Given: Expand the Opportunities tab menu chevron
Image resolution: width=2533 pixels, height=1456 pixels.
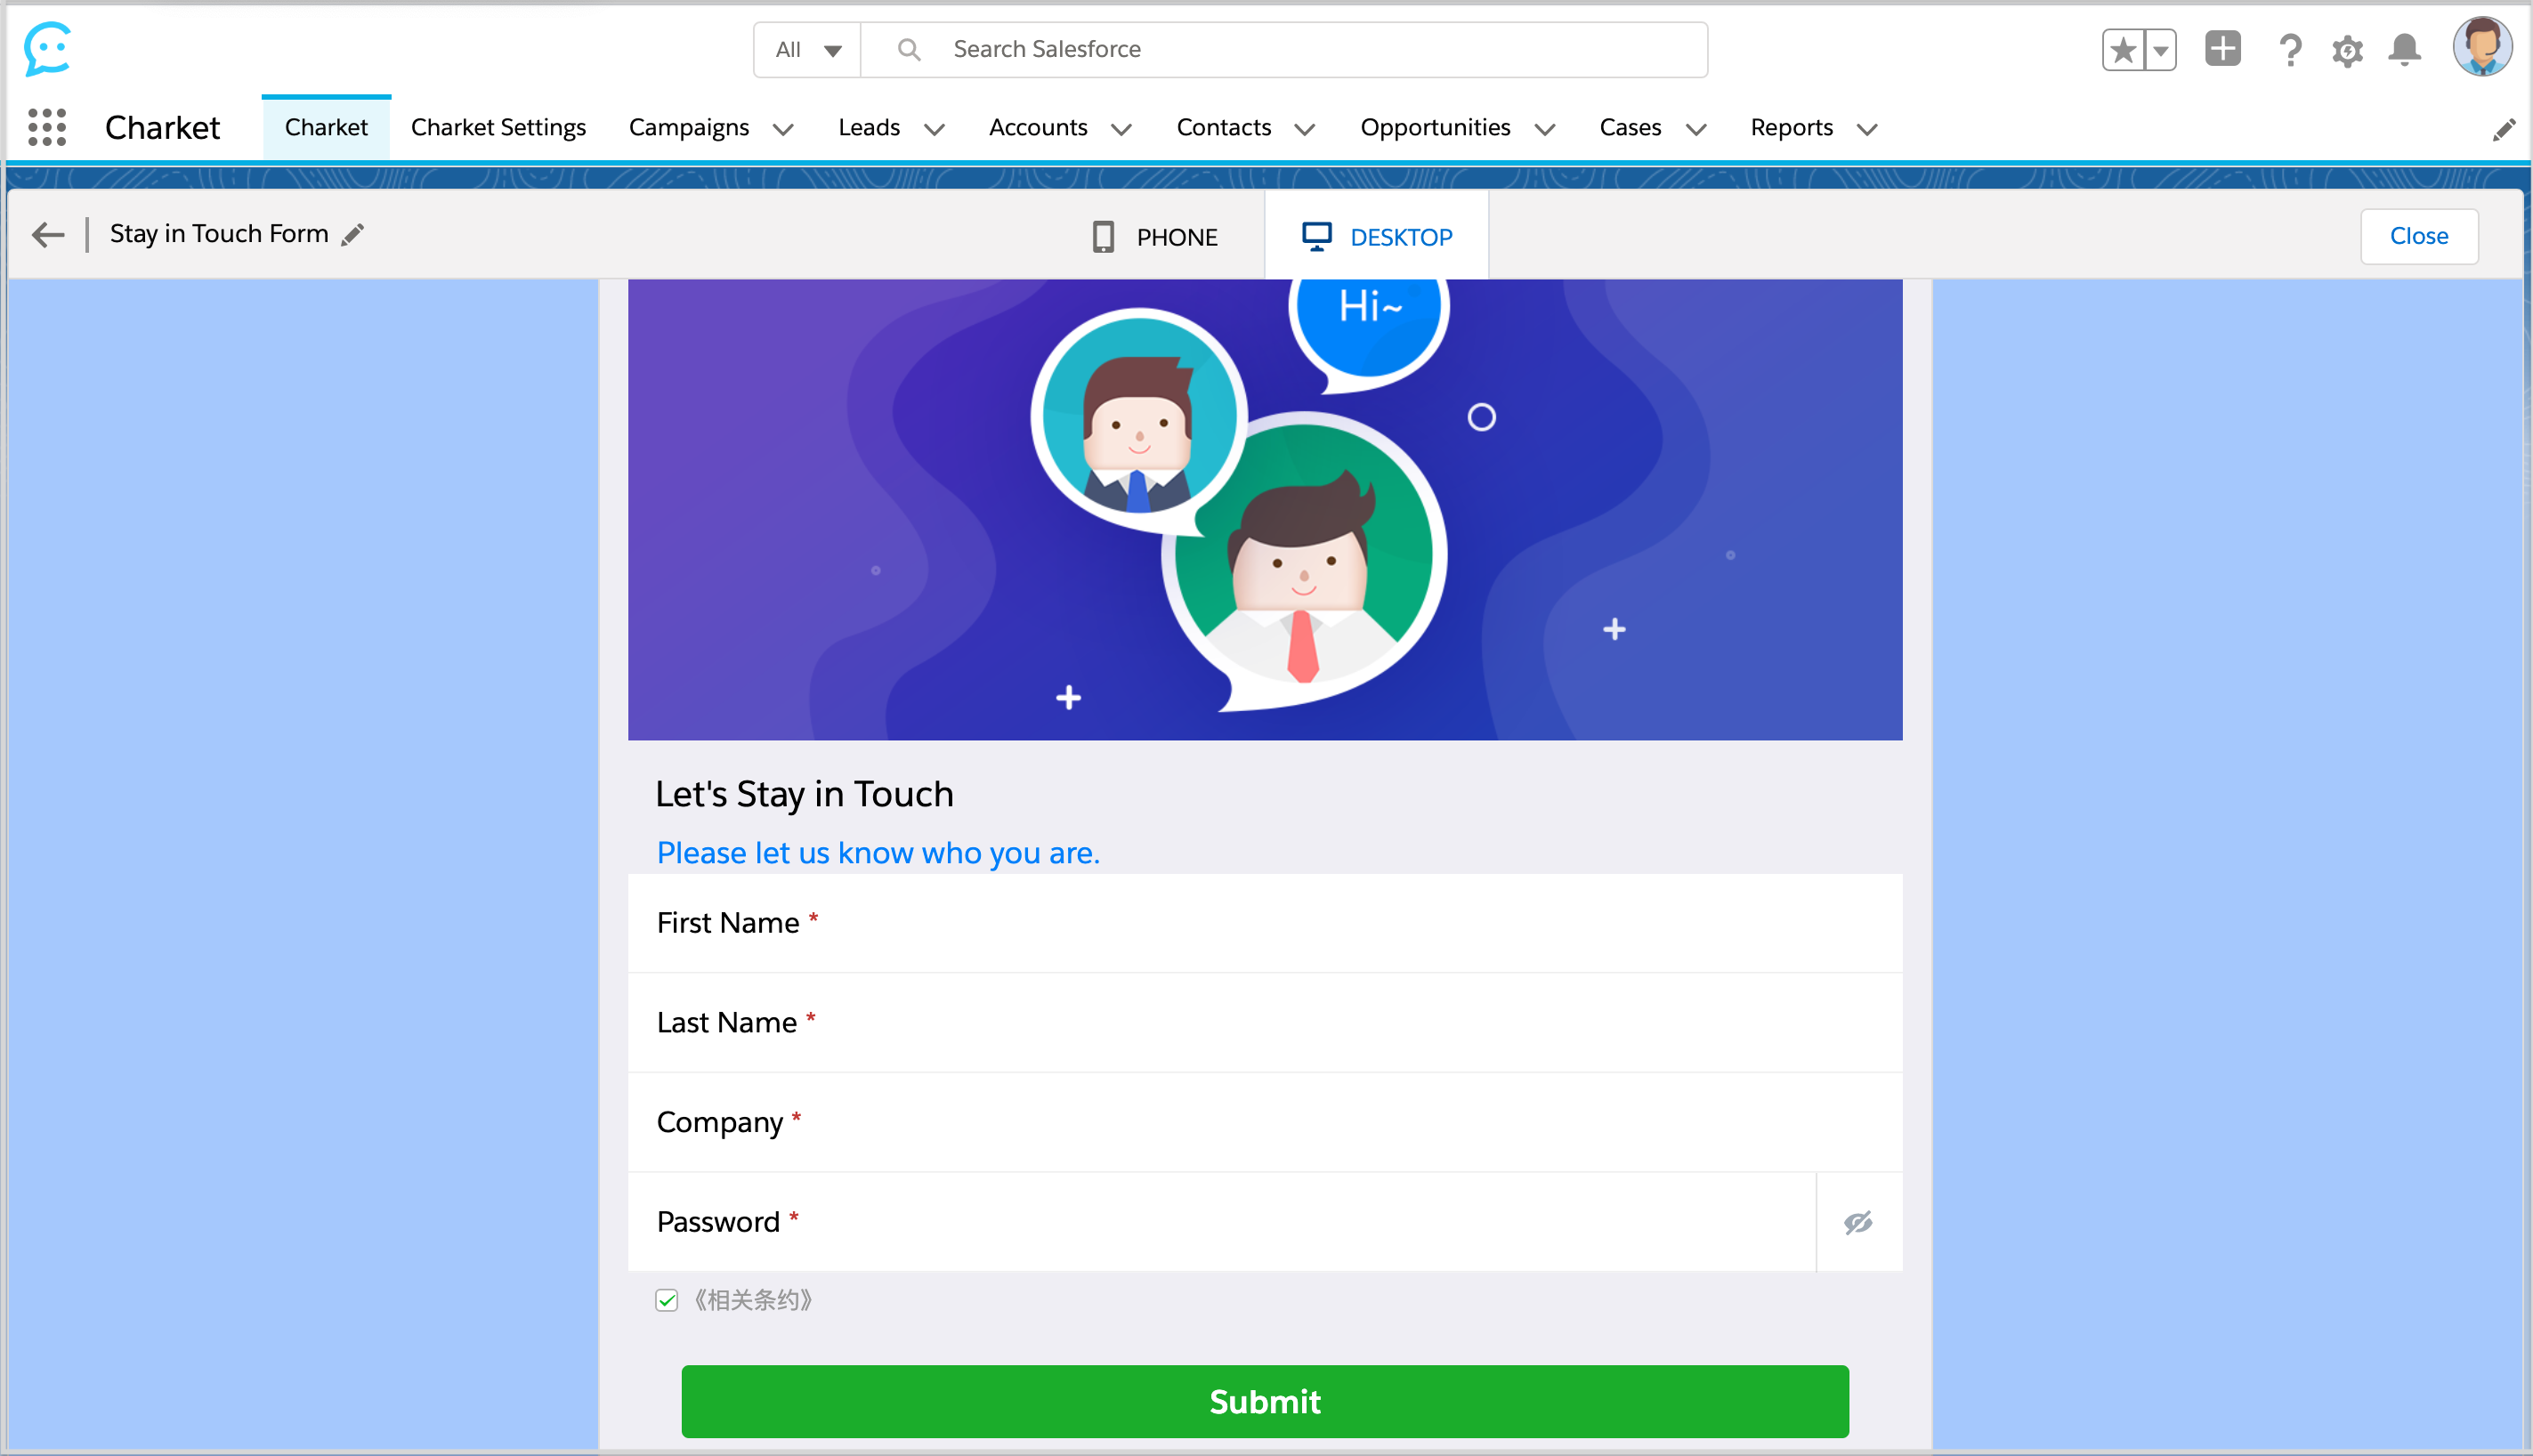Looking at the screenshot, I should click(x=1545, y=129).
